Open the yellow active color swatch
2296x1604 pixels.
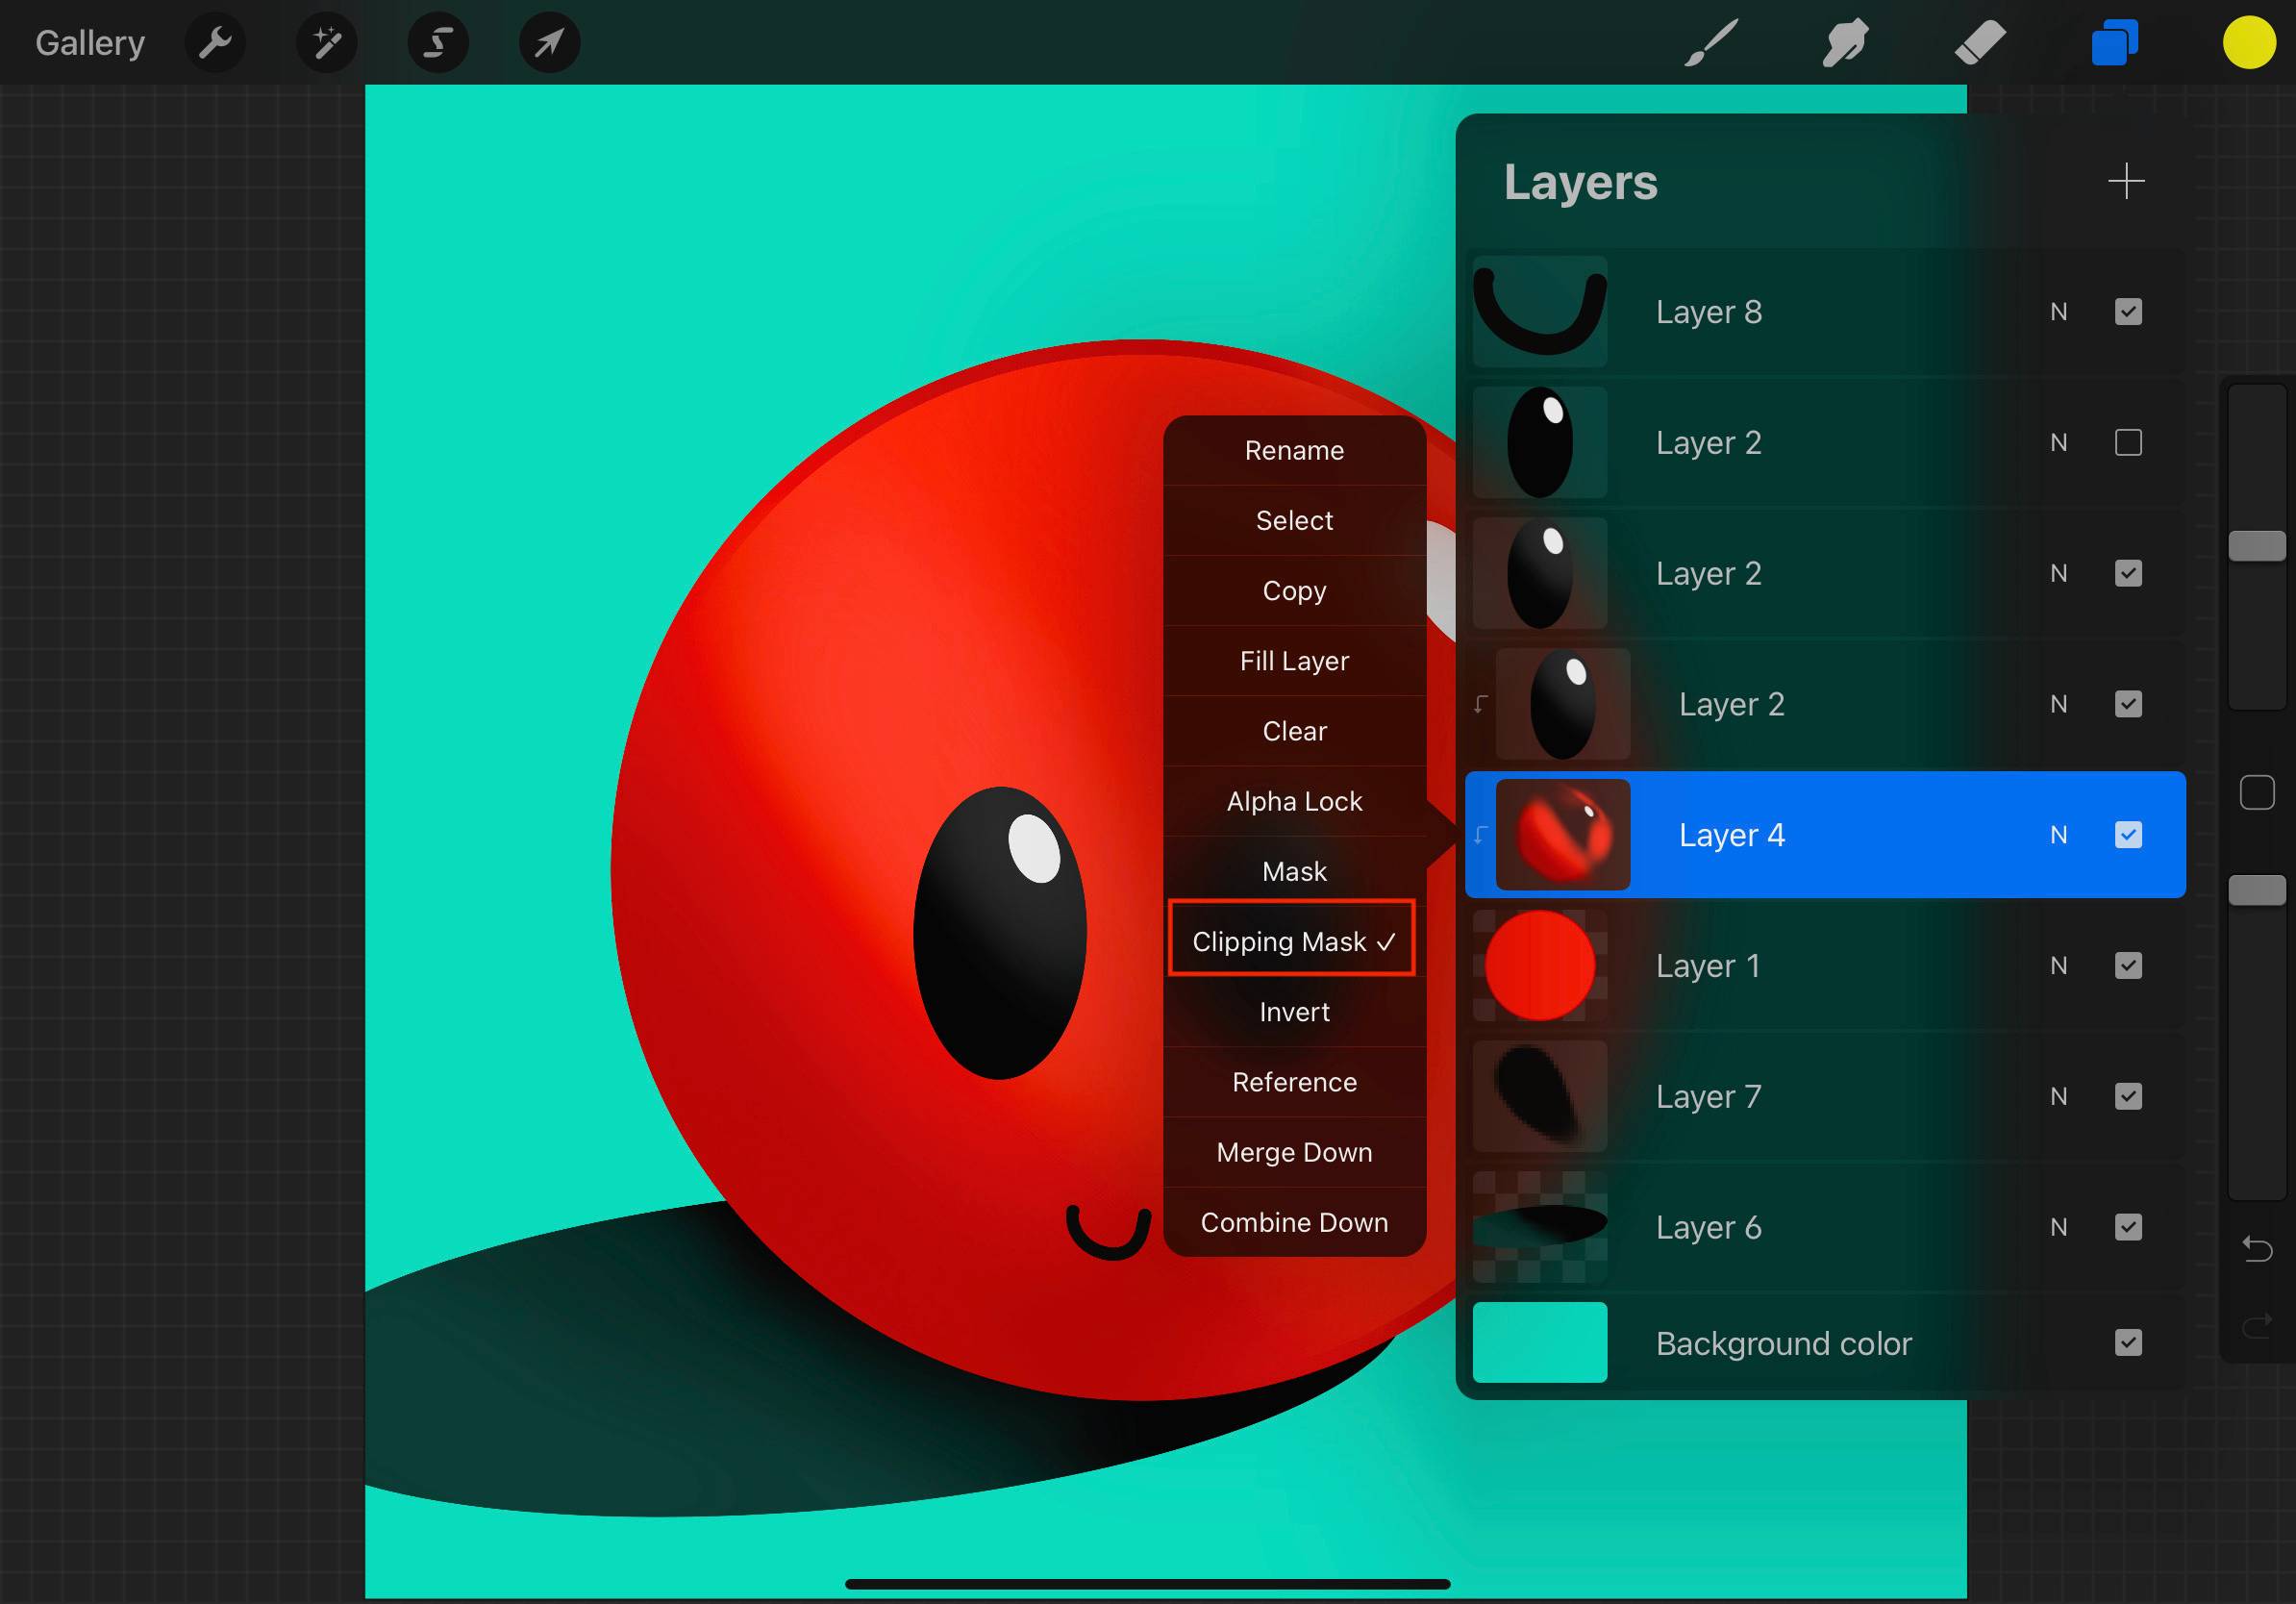[2249, 43]
